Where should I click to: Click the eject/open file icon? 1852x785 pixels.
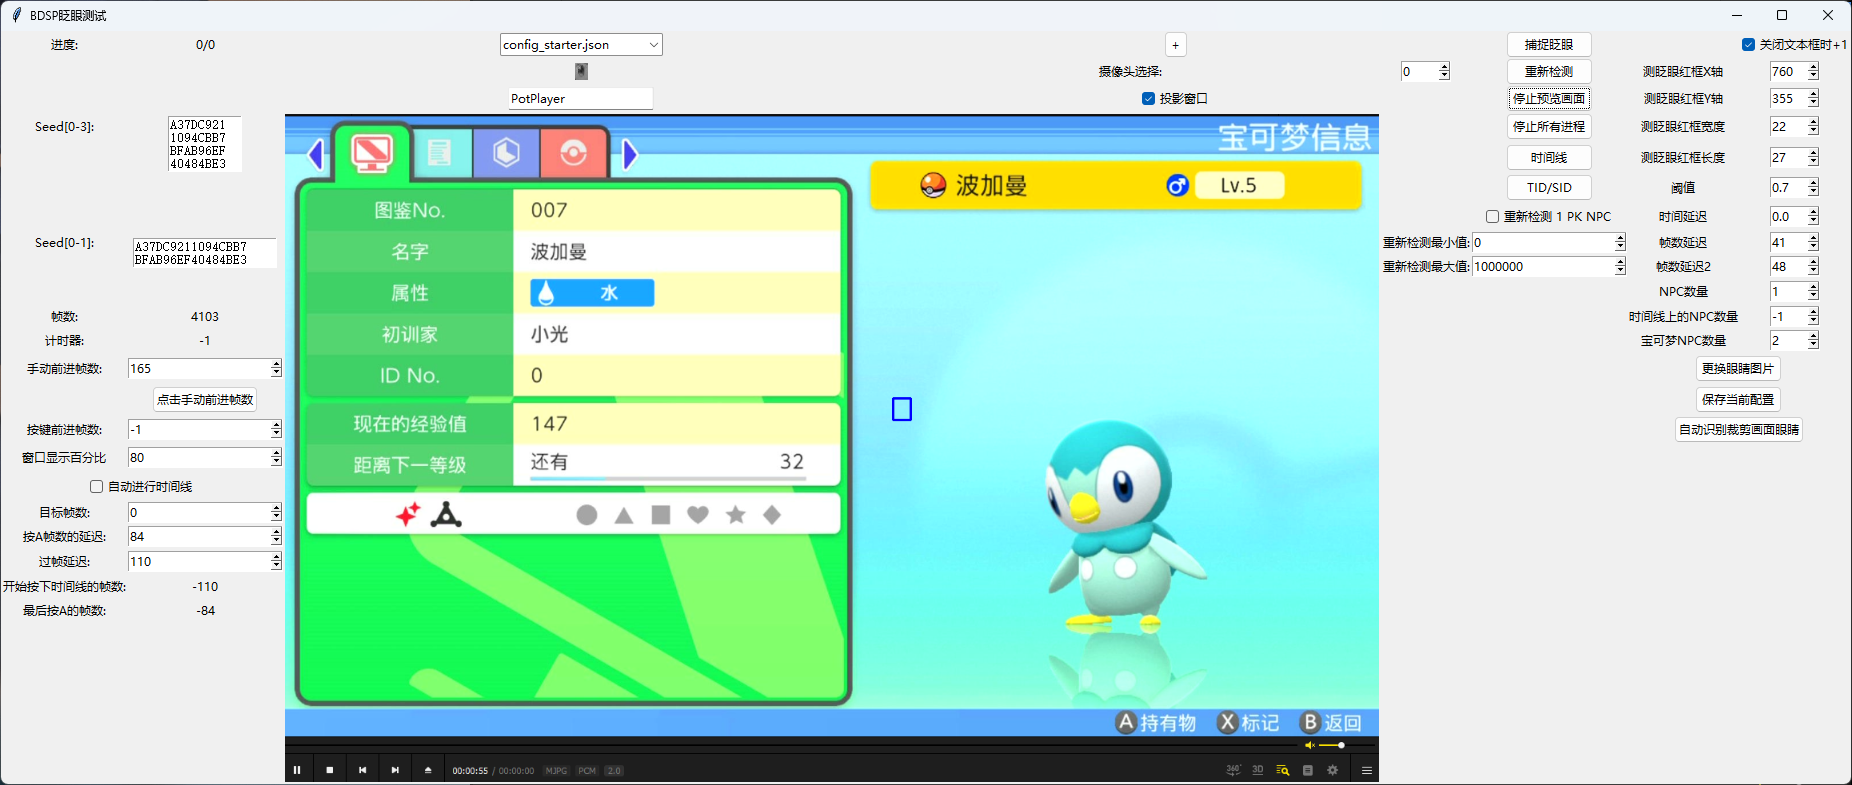click(428, 770)
